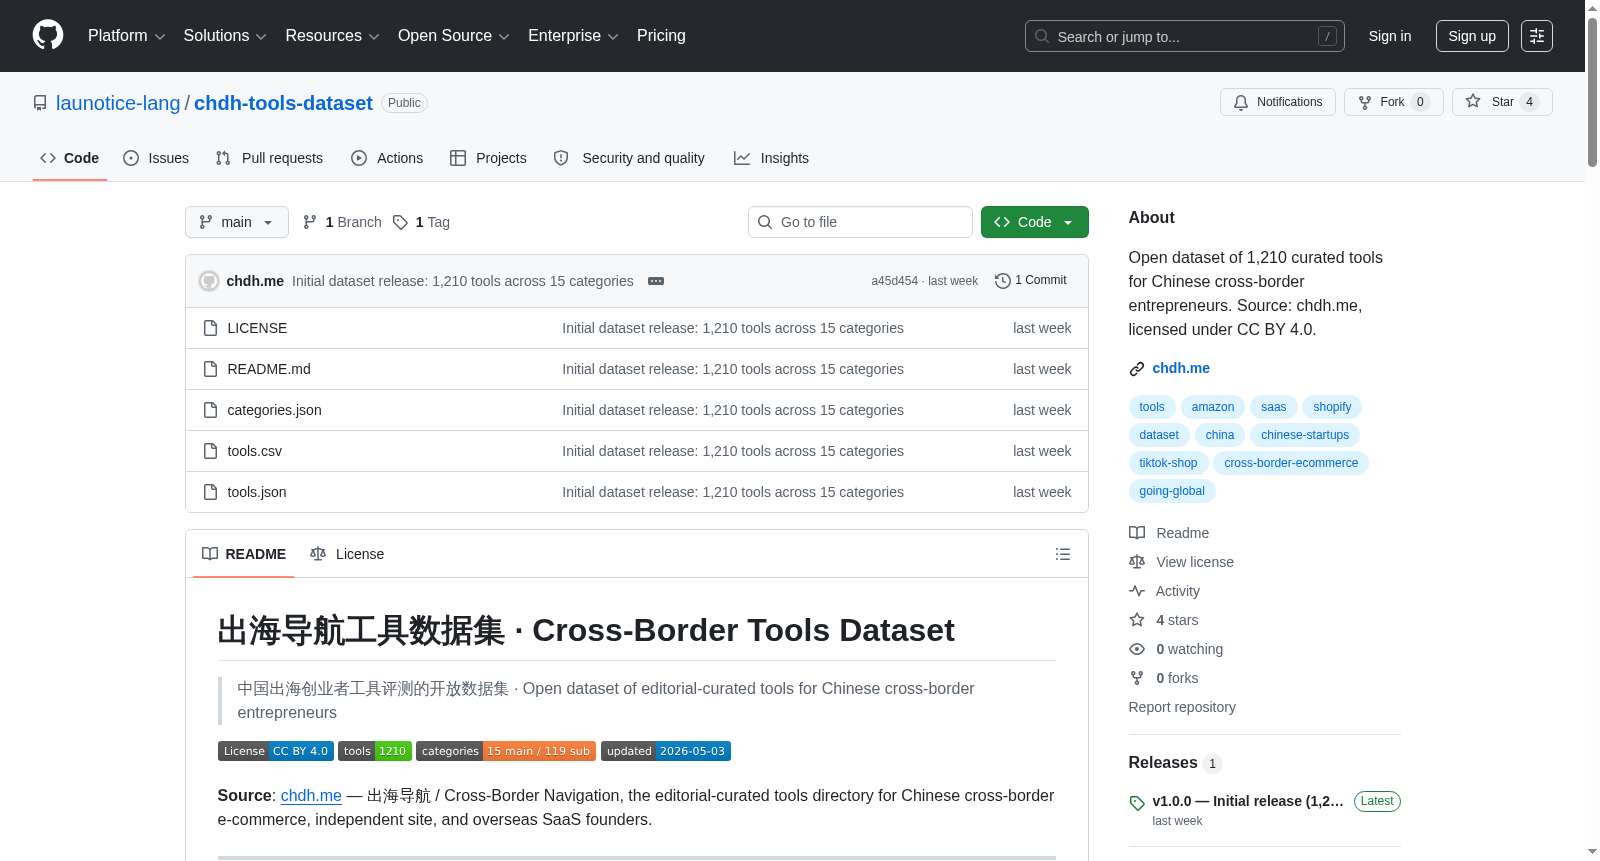Click the link icon beside chdh.me in About
The image size is (1600, 861).
(1137, 369)
